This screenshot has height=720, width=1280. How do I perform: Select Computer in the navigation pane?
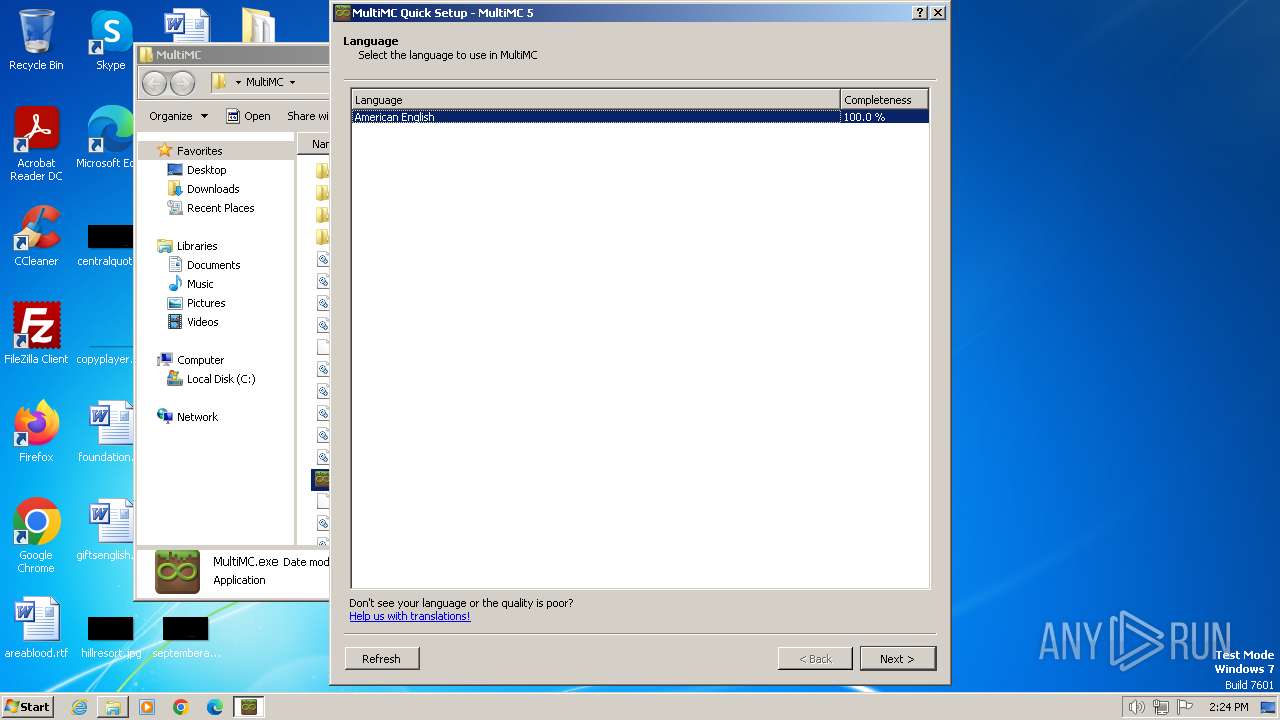[200, 360]
